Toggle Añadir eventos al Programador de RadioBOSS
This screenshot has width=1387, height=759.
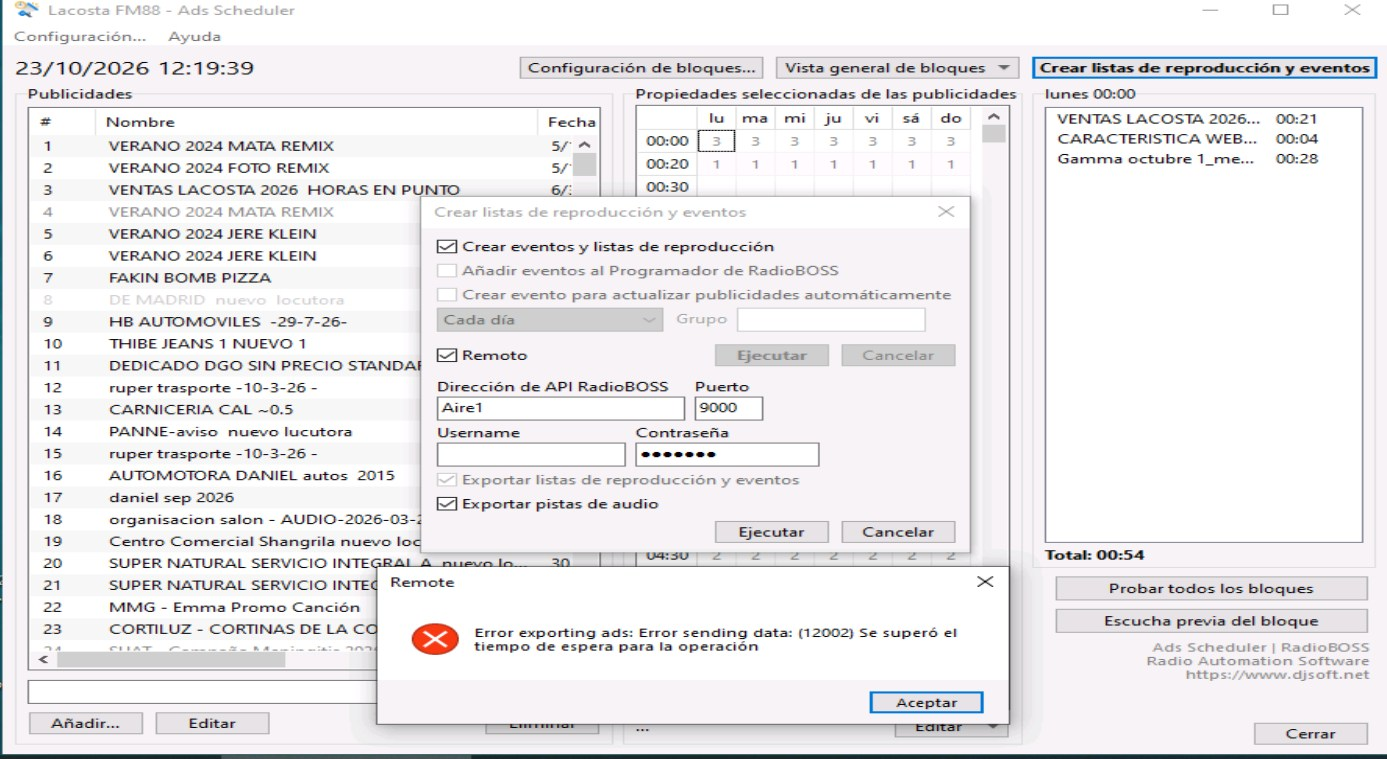click(x=446, y=271)
